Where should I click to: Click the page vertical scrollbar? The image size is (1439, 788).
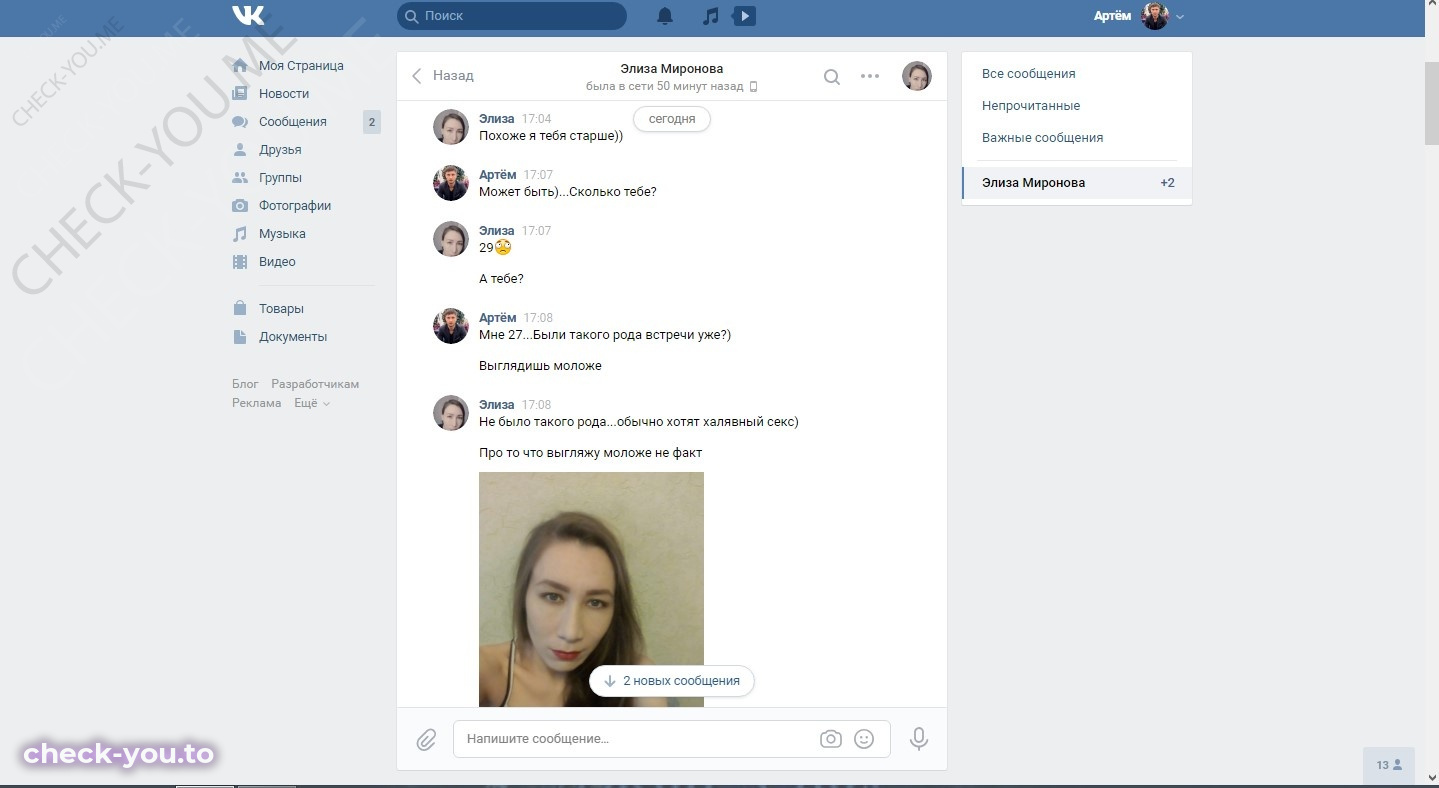click(x=1431, y=104)
